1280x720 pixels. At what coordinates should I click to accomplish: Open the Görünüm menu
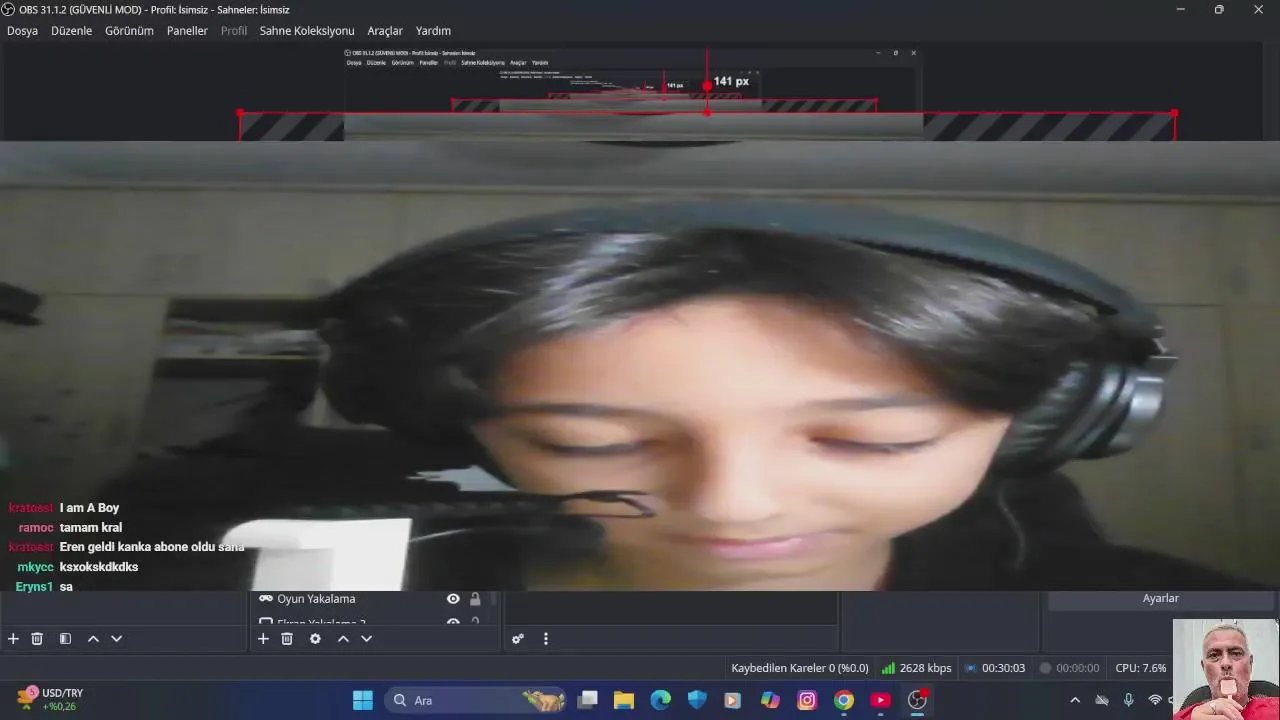click(129, 31)
